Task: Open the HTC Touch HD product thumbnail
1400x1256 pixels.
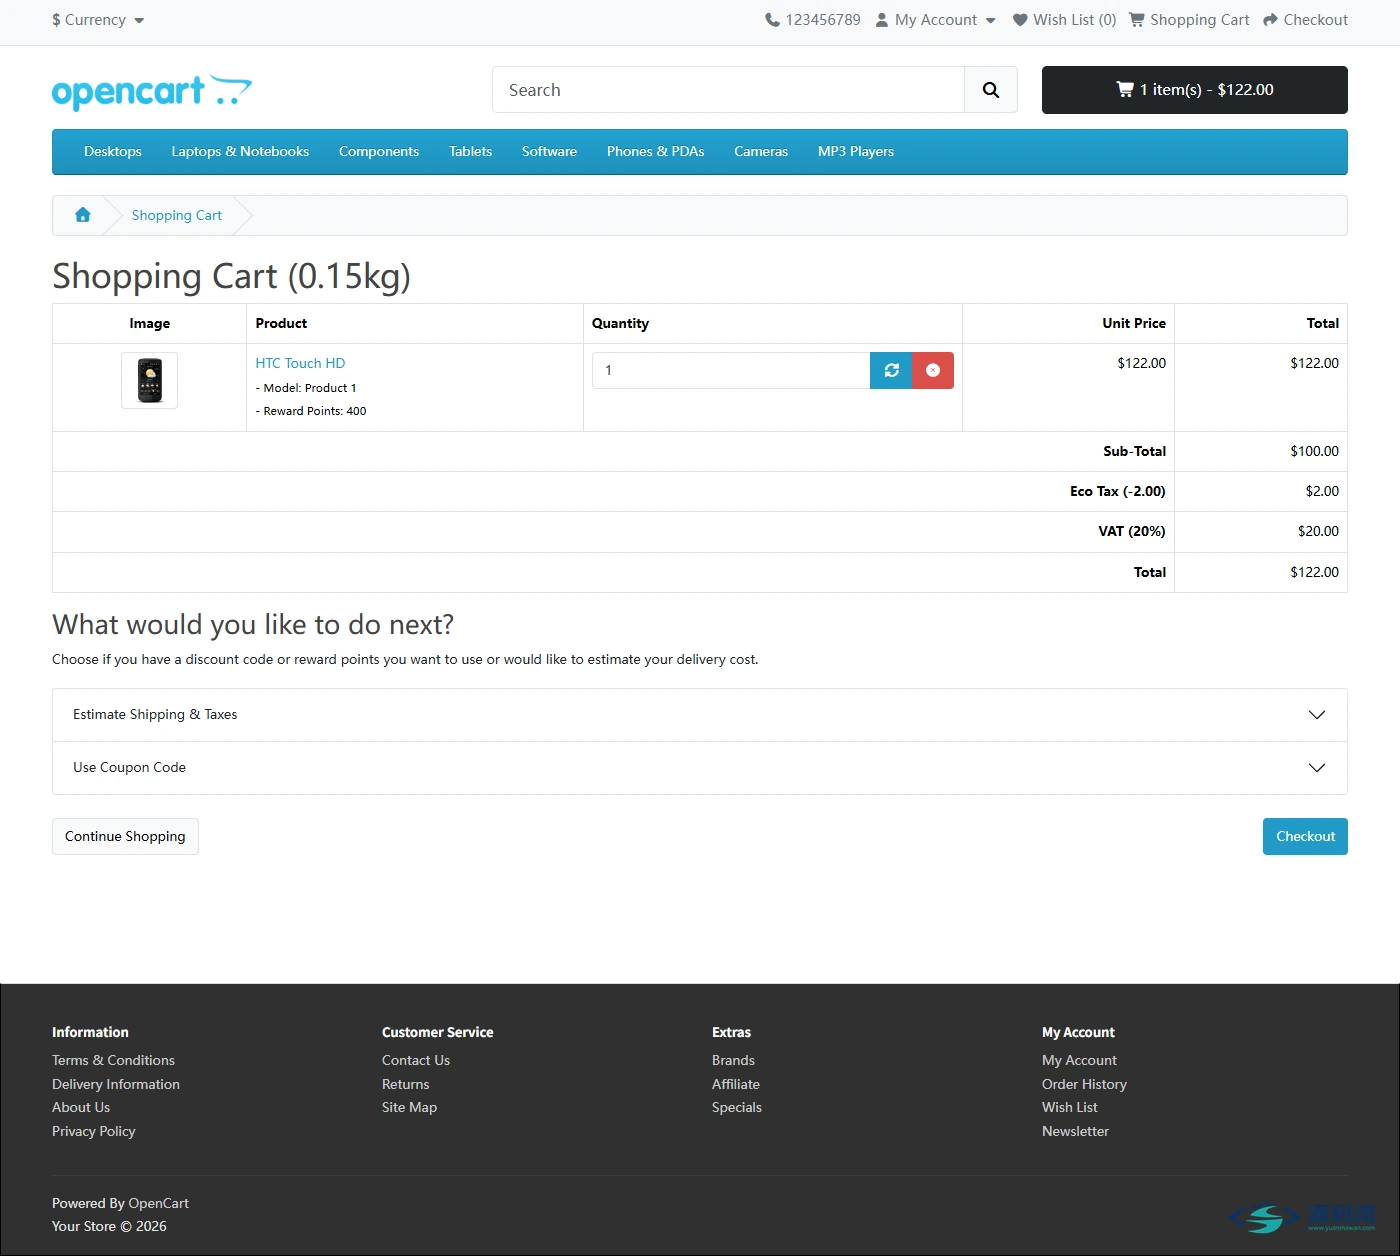Action: 150,380
